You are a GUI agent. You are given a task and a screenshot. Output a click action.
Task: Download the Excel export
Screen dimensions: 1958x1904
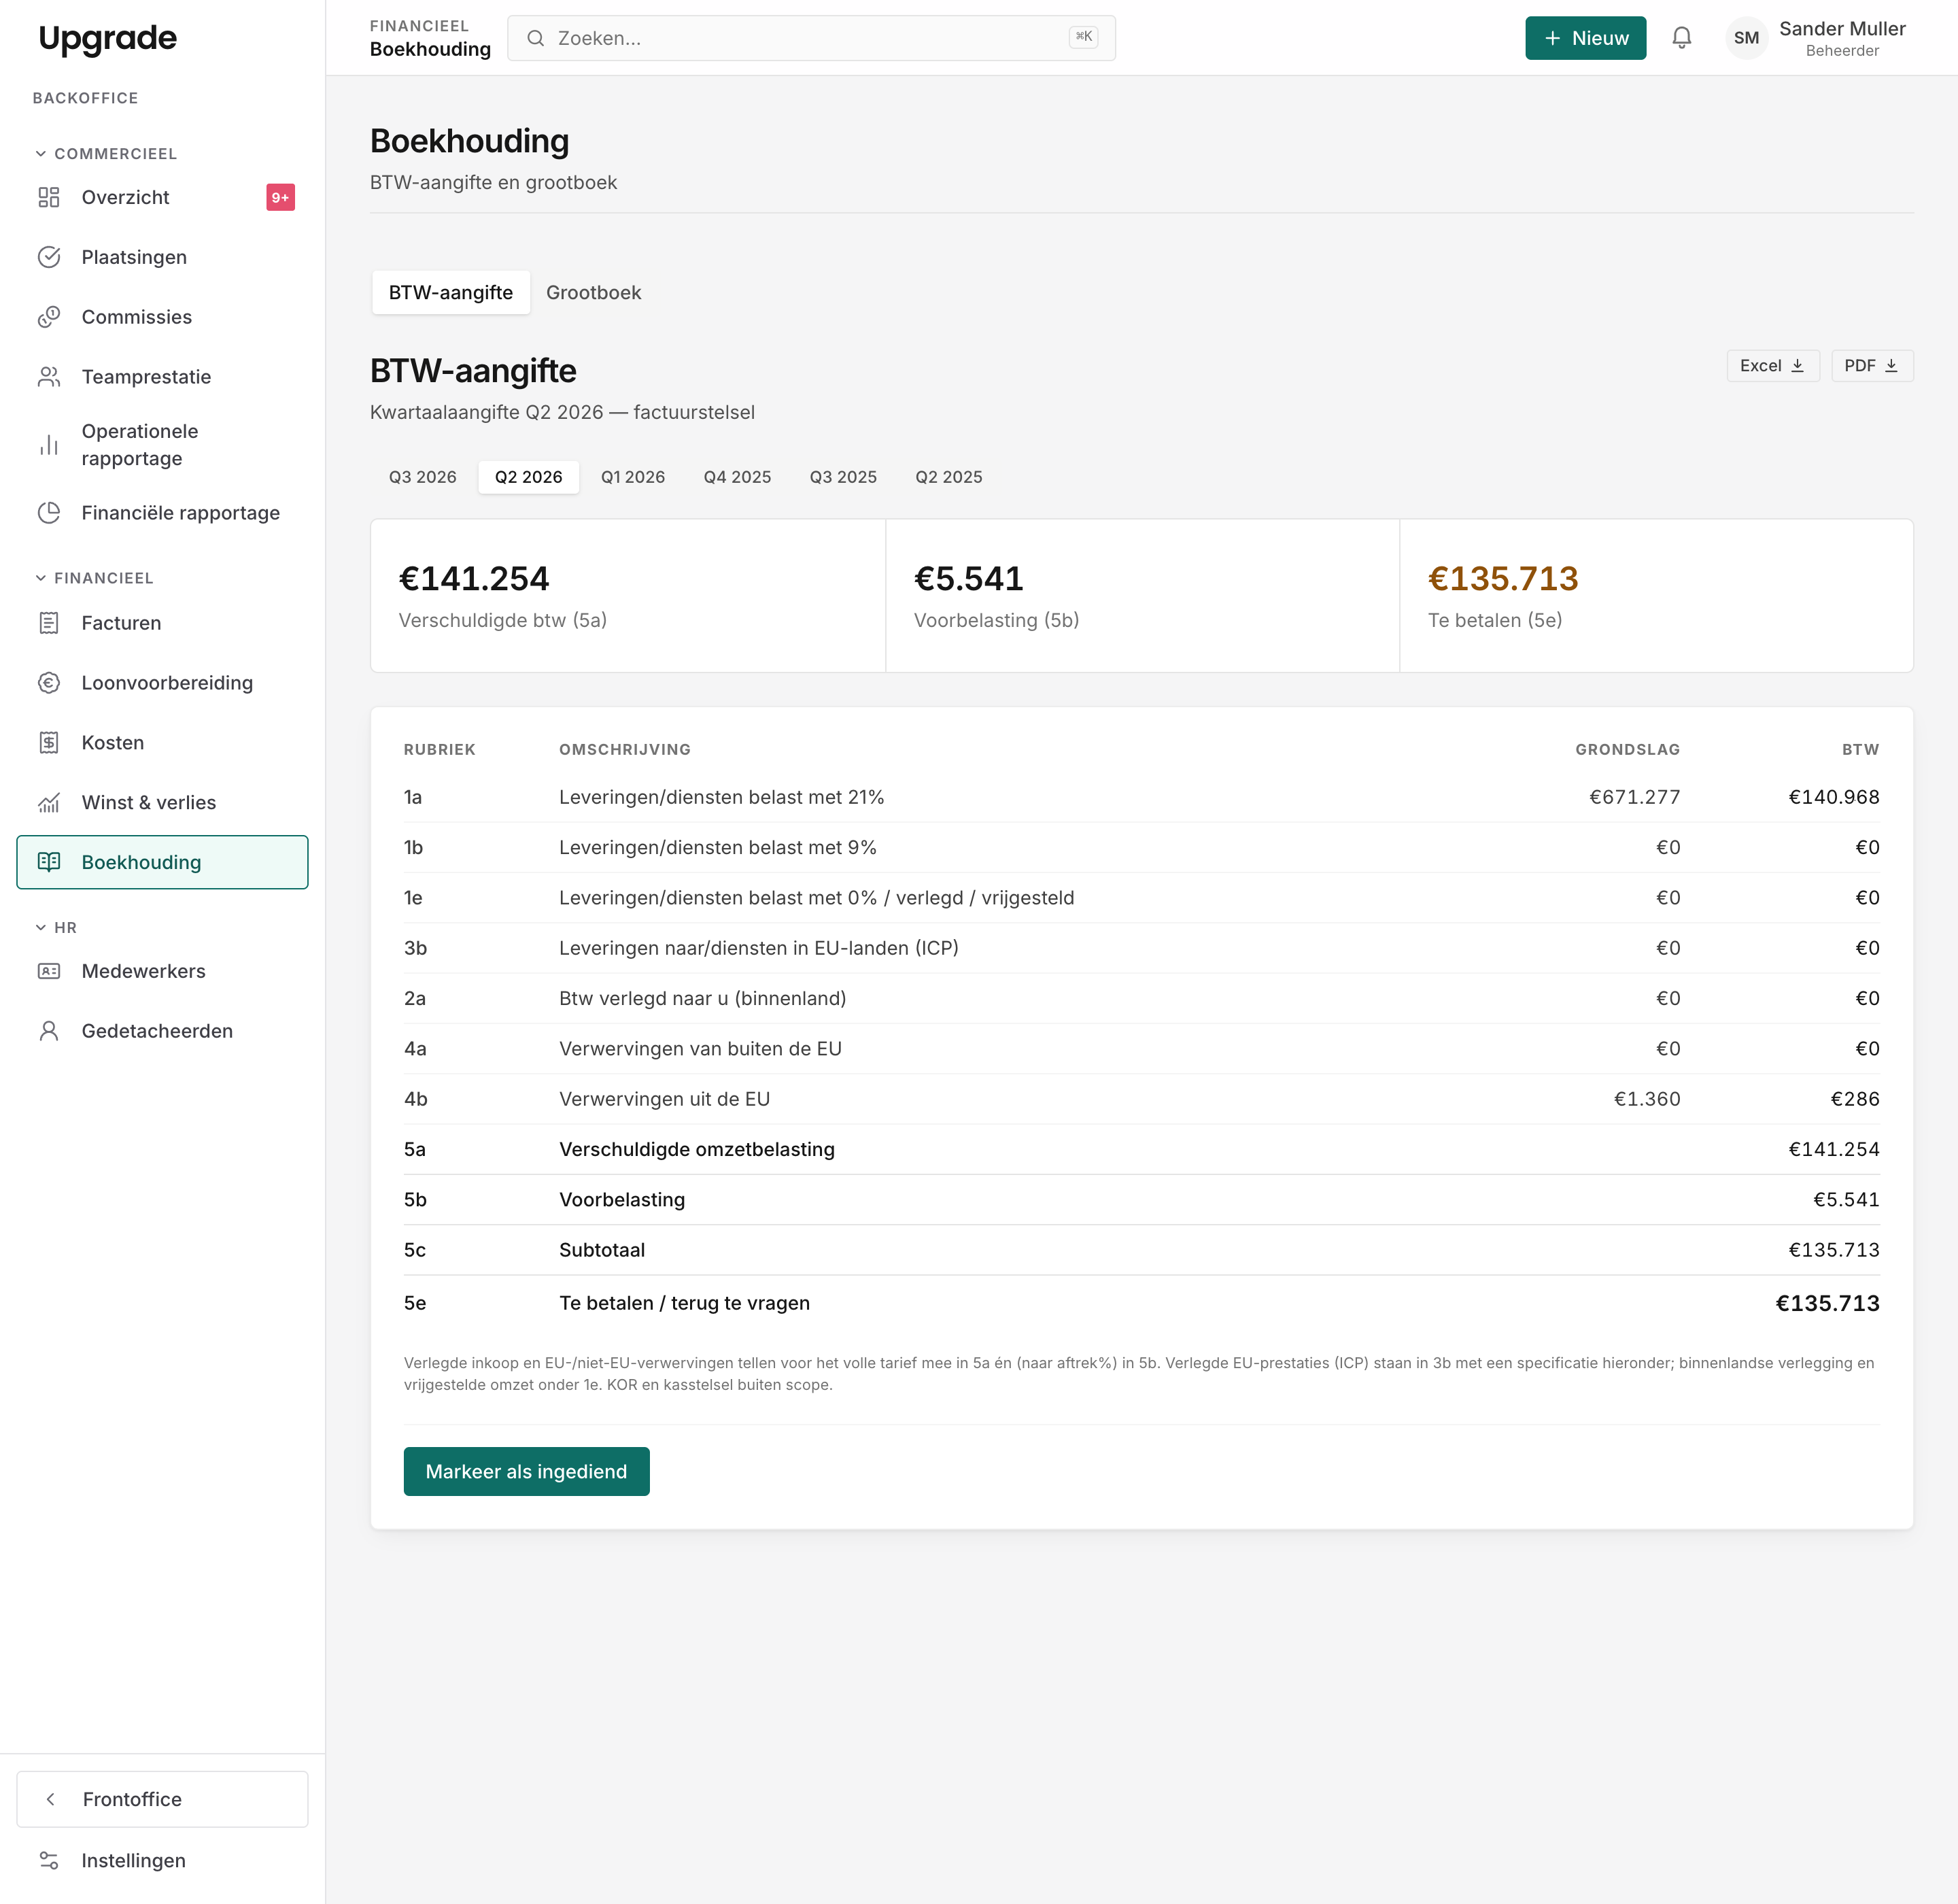coord(1772,366)
